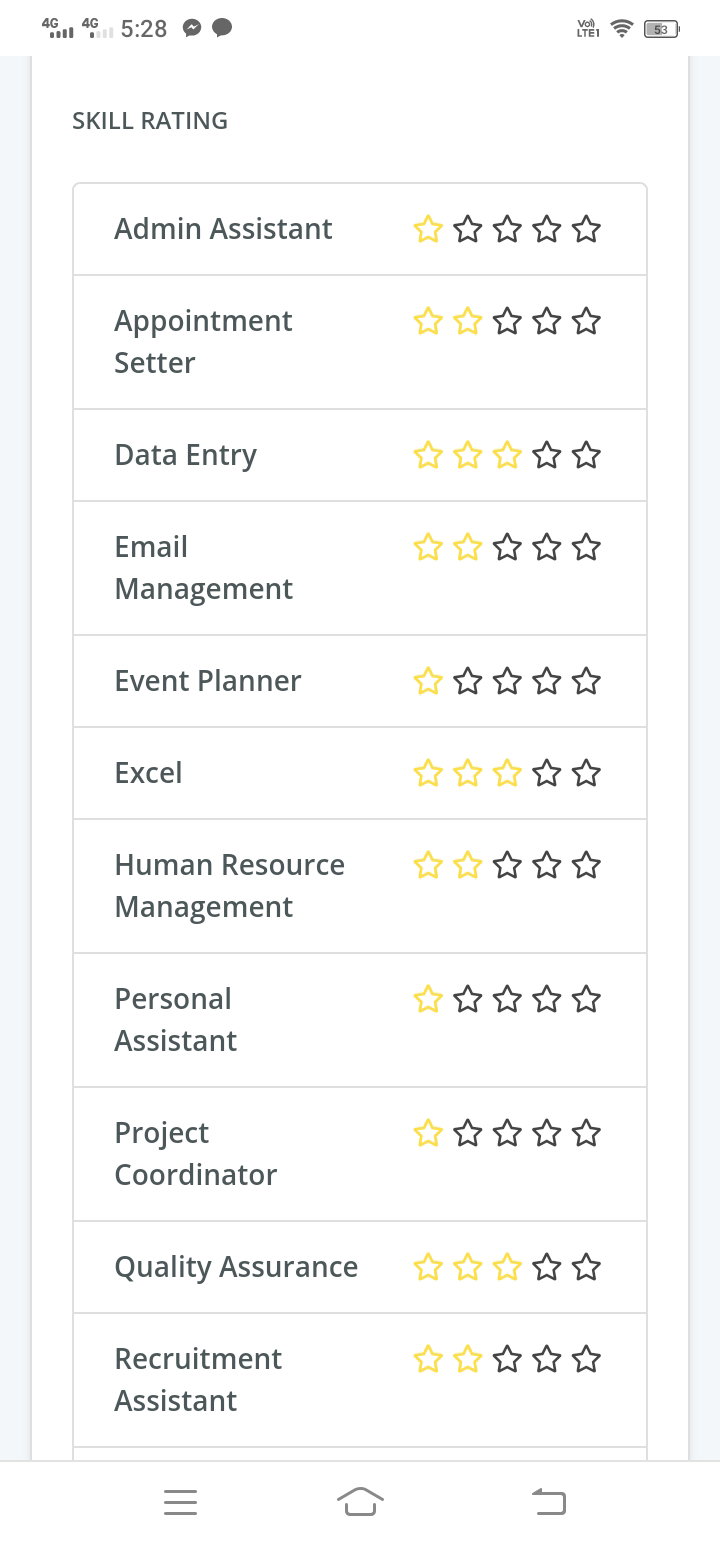Screen dimensions: 720x1544
Task: Give Personal Assistant three stars
Action: tap(508, 999)
